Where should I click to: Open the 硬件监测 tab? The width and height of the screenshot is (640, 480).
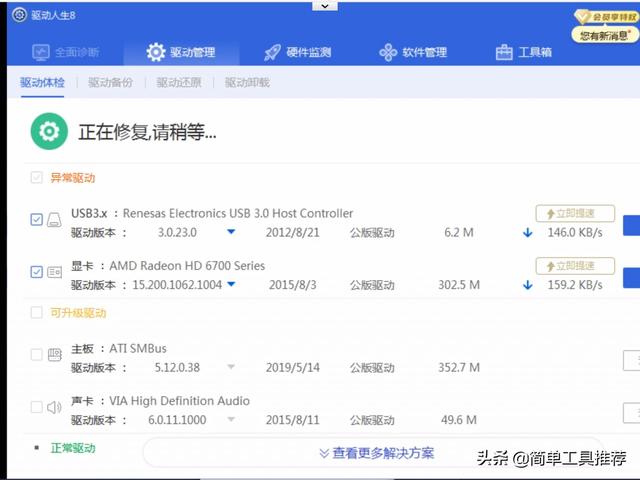298,52
